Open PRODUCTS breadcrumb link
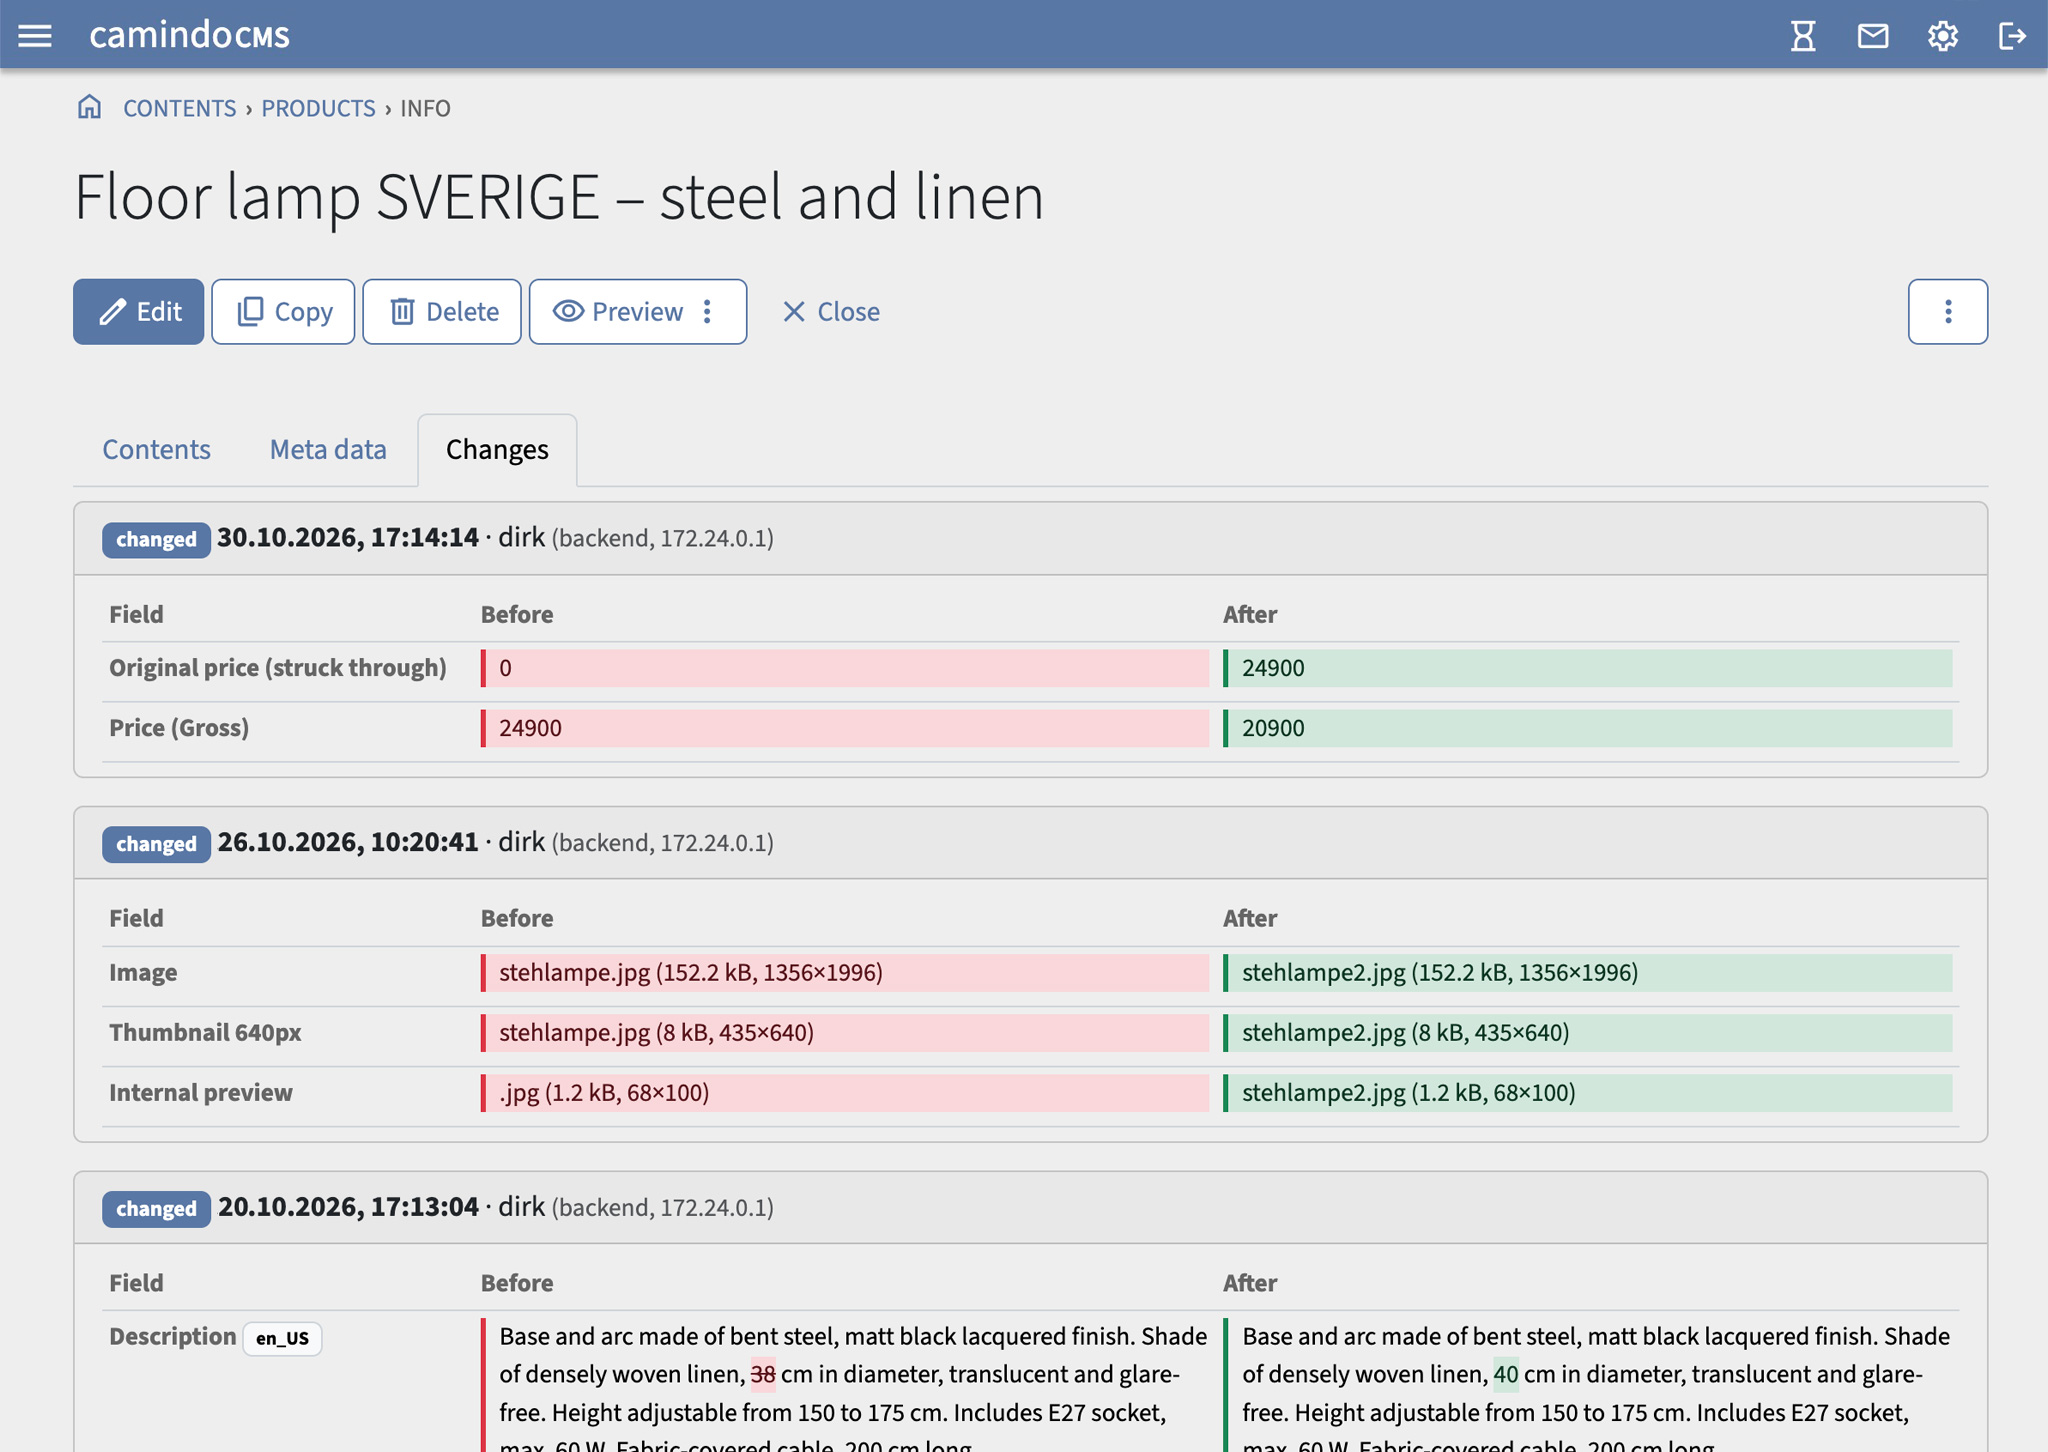This screenshot has height=1452, width=2048. [x=318, y=108]
